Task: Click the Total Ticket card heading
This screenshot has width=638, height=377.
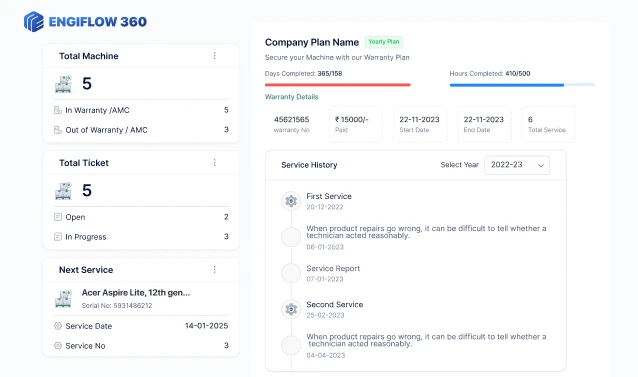Action: coord(84,163)
